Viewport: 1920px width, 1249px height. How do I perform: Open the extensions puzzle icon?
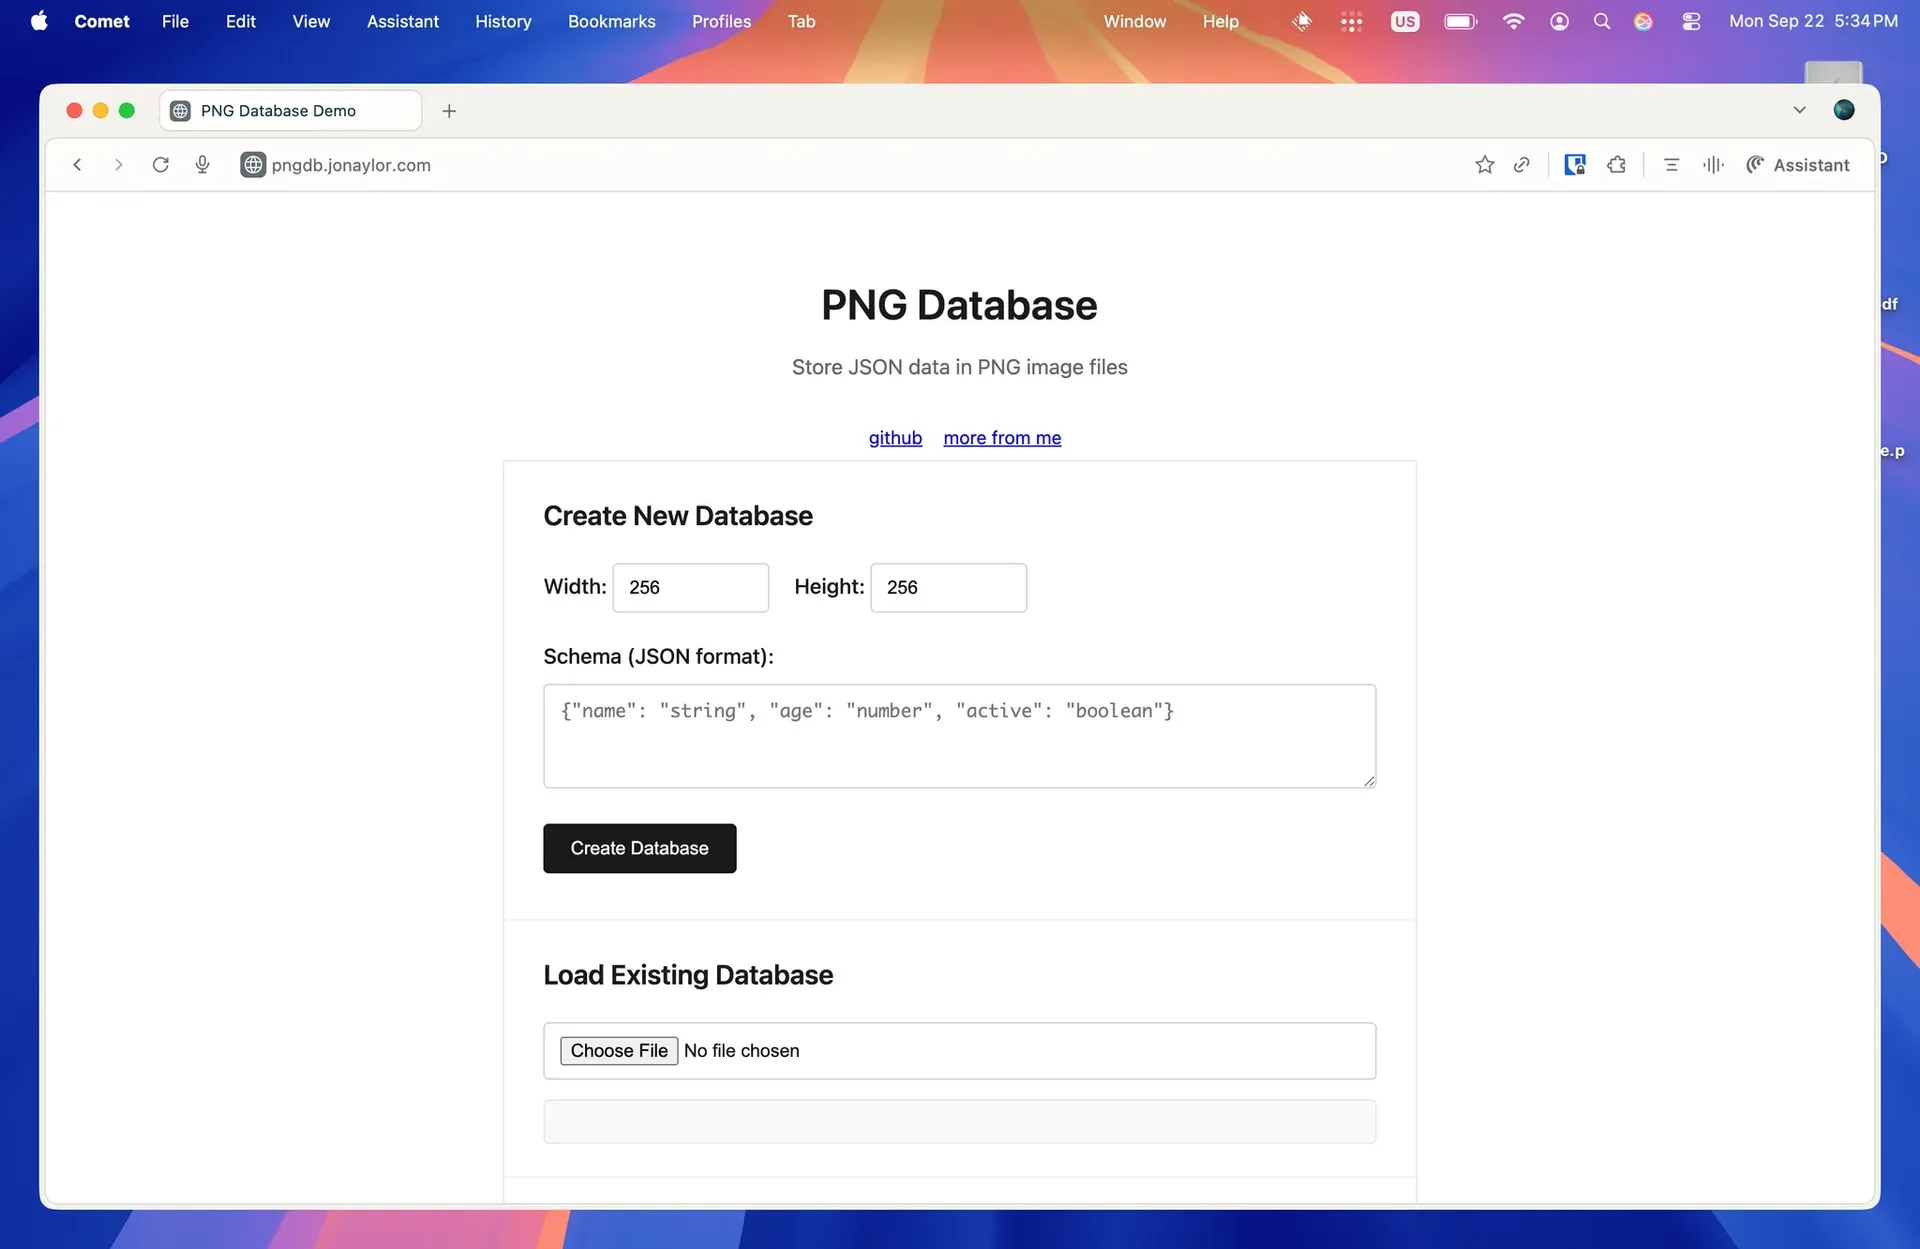1616,164
